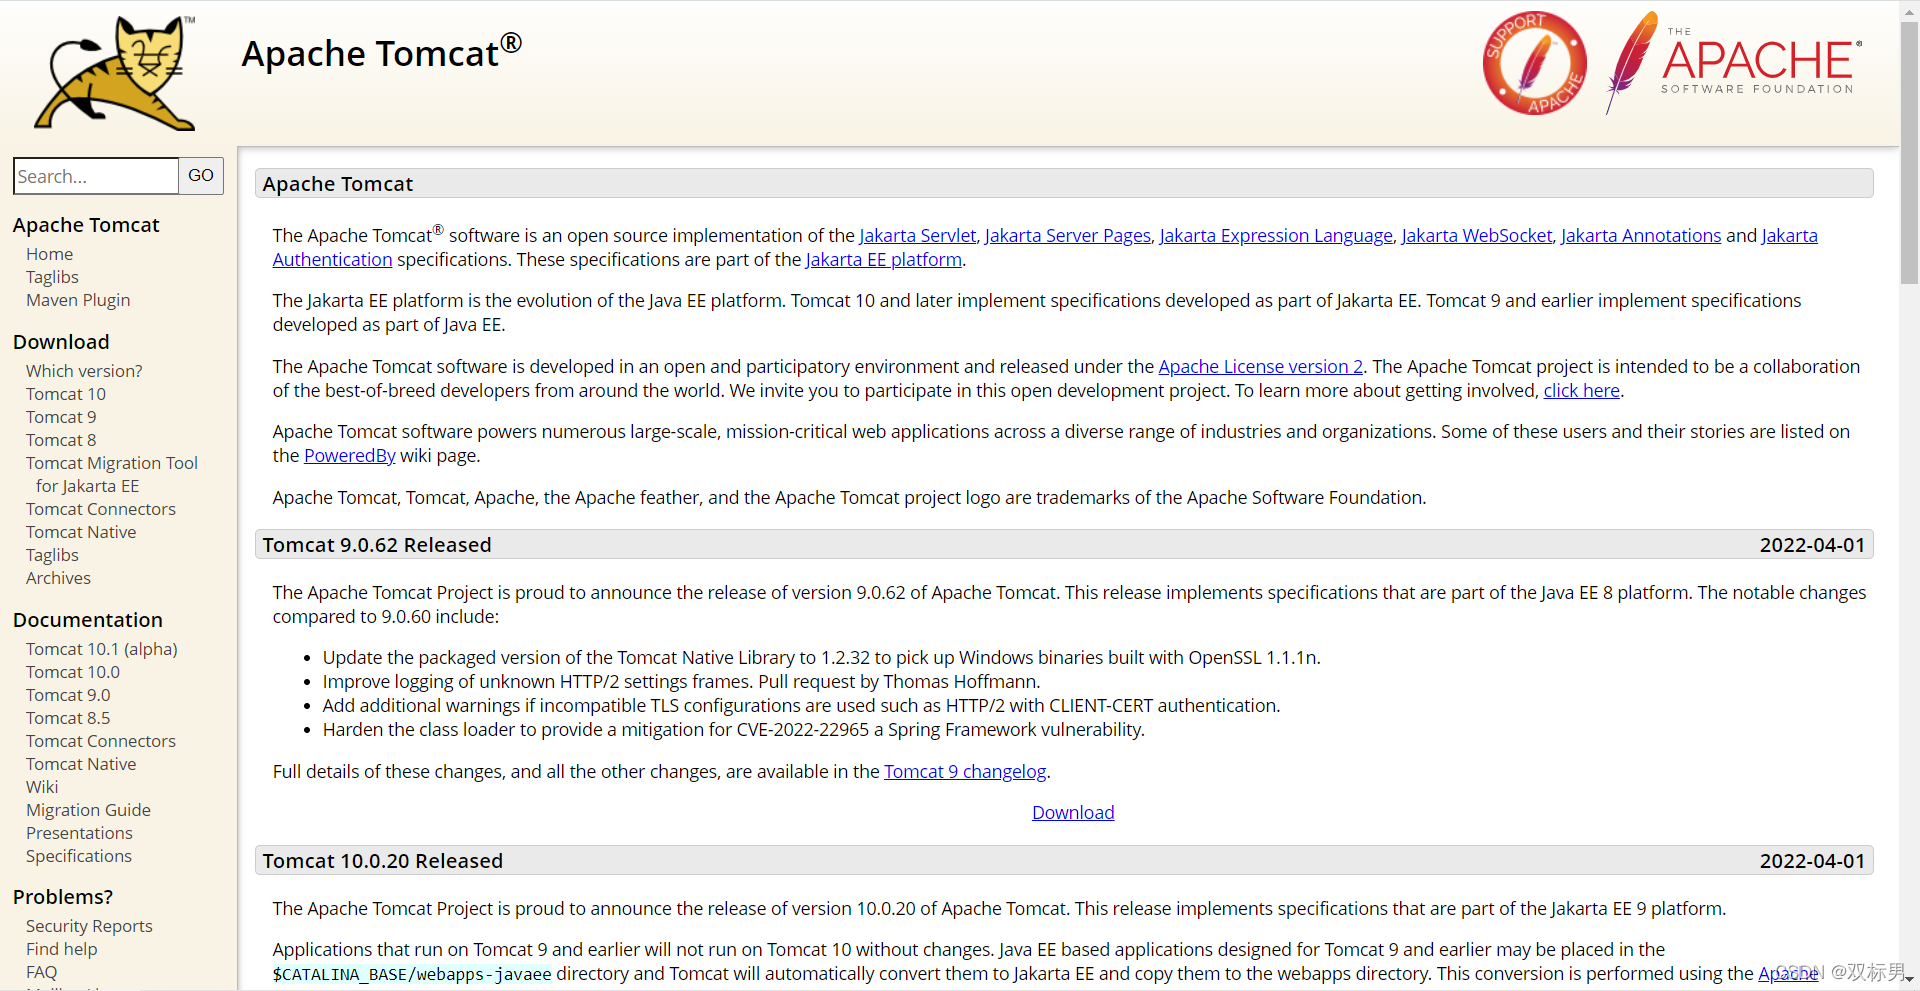The height and width of the screenshot is (991, 1920).
Task: Open the Specifications link
Action: [x=79, y=856]
